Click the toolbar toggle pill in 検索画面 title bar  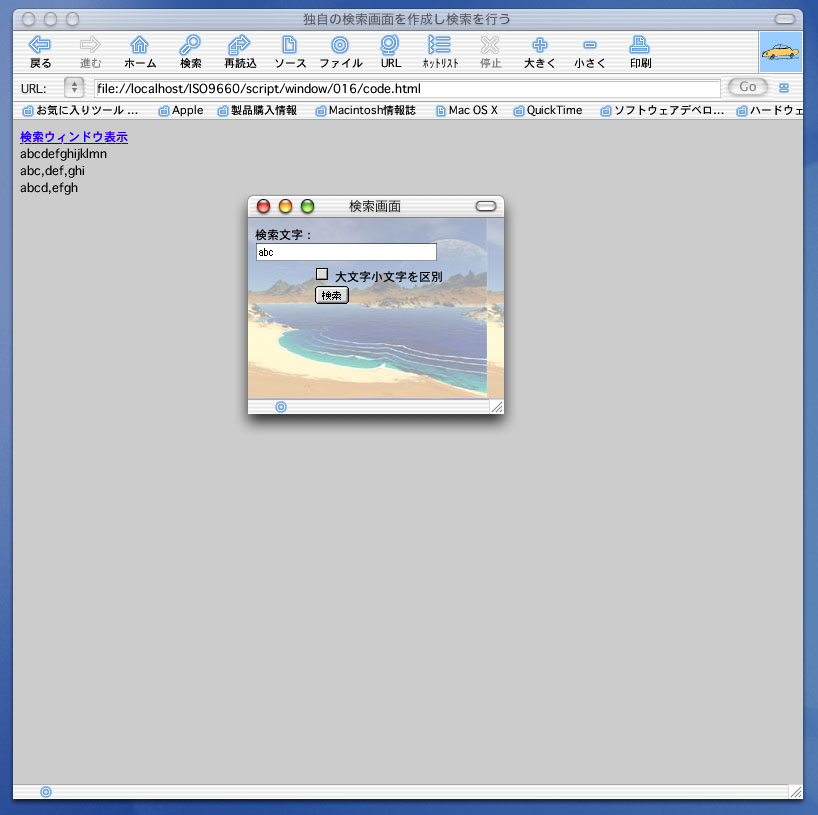click(x=486, y=206)
